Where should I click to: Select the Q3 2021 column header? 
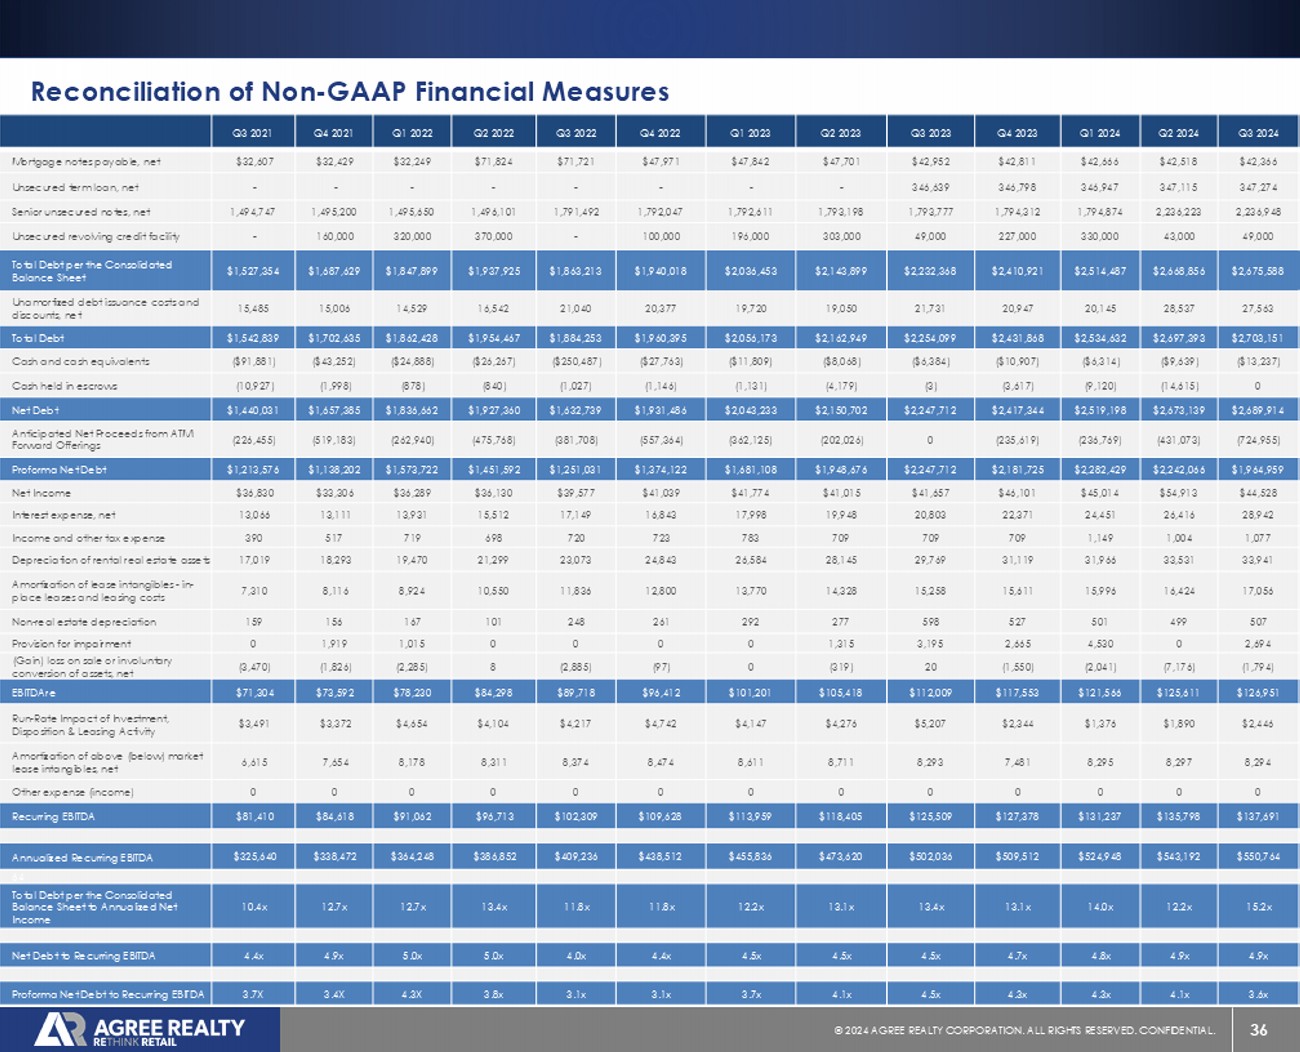[252, 133]
